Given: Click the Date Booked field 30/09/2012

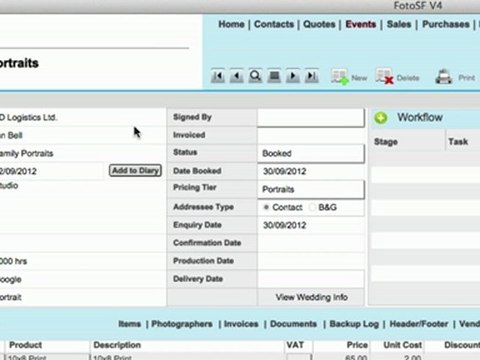Looking at the screenshot, I should click(311, 171).
